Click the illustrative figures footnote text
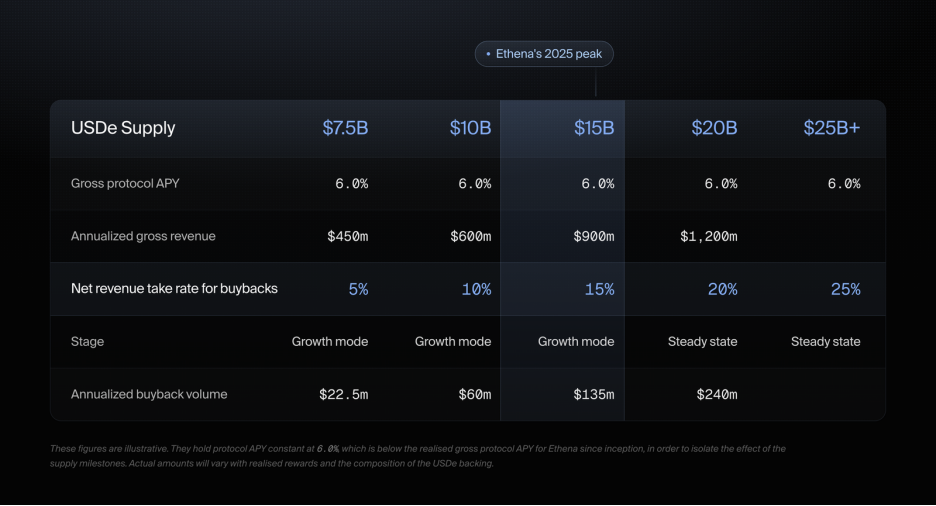 418,456
